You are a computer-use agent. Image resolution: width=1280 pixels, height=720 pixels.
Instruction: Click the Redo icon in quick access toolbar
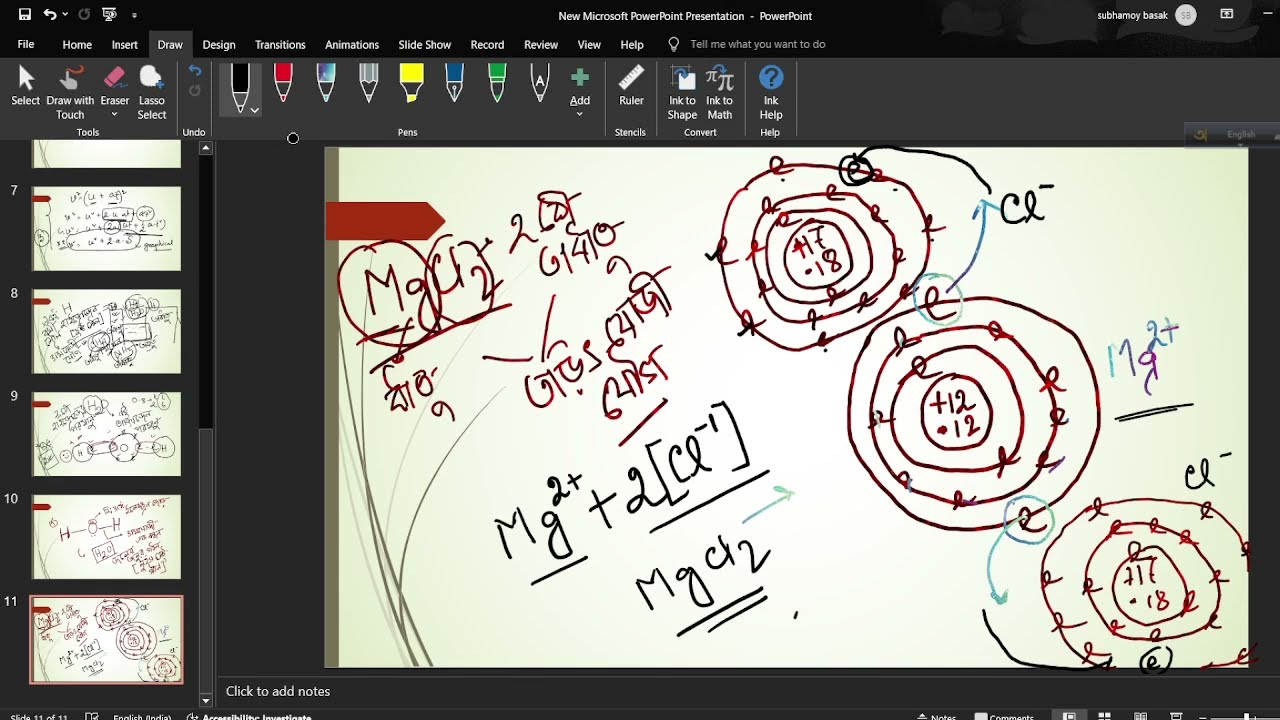pyautogui.click(x=84, y=15)
